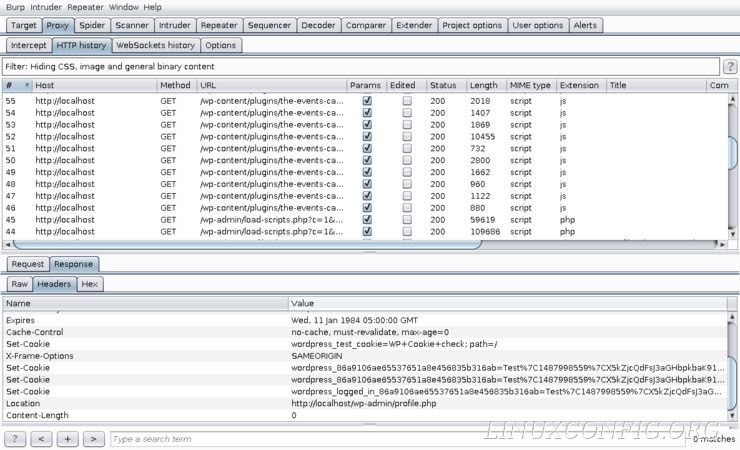
Task: Sort by MIME type column header
Action: pyautogui.click(x=531, y=85)
